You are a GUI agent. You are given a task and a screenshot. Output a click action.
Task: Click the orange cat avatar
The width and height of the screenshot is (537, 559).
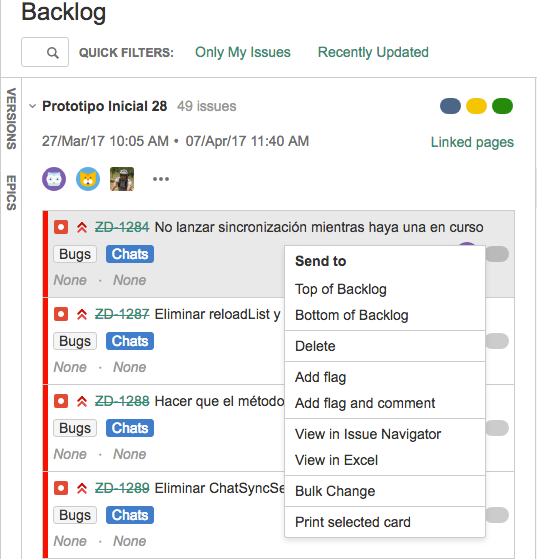pos(88,179)
